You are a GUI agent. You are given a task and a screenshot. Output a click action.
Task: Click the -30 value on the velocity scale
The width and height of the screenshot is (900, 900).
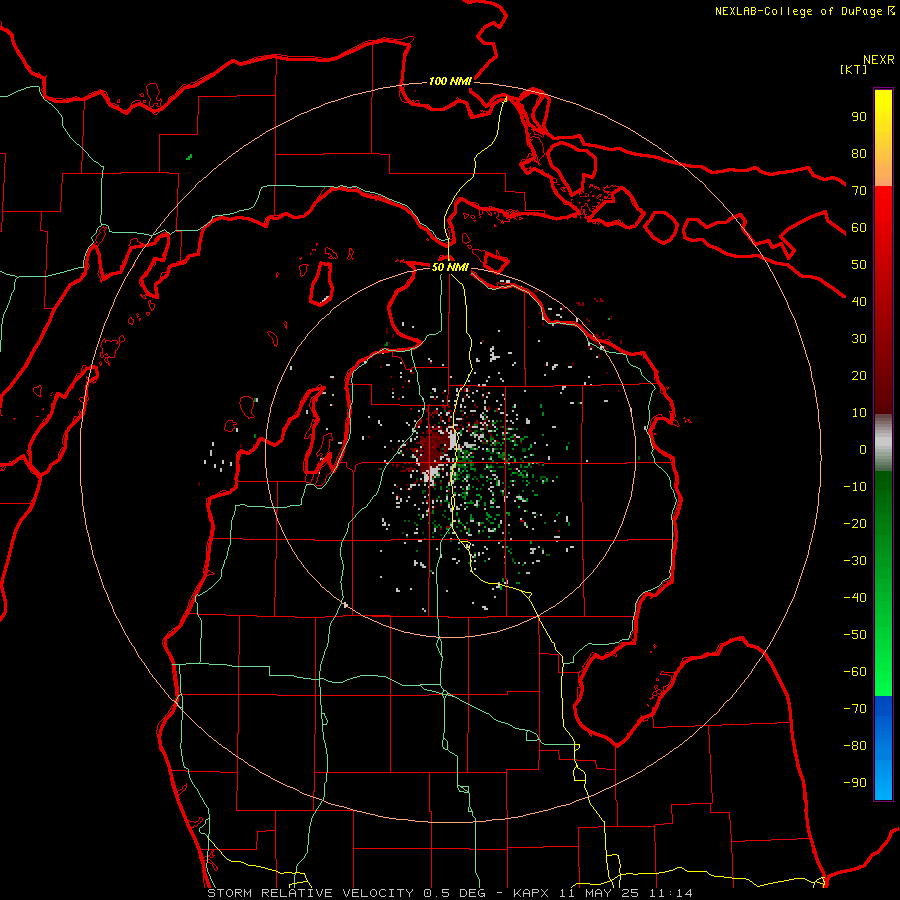[855, 561]
